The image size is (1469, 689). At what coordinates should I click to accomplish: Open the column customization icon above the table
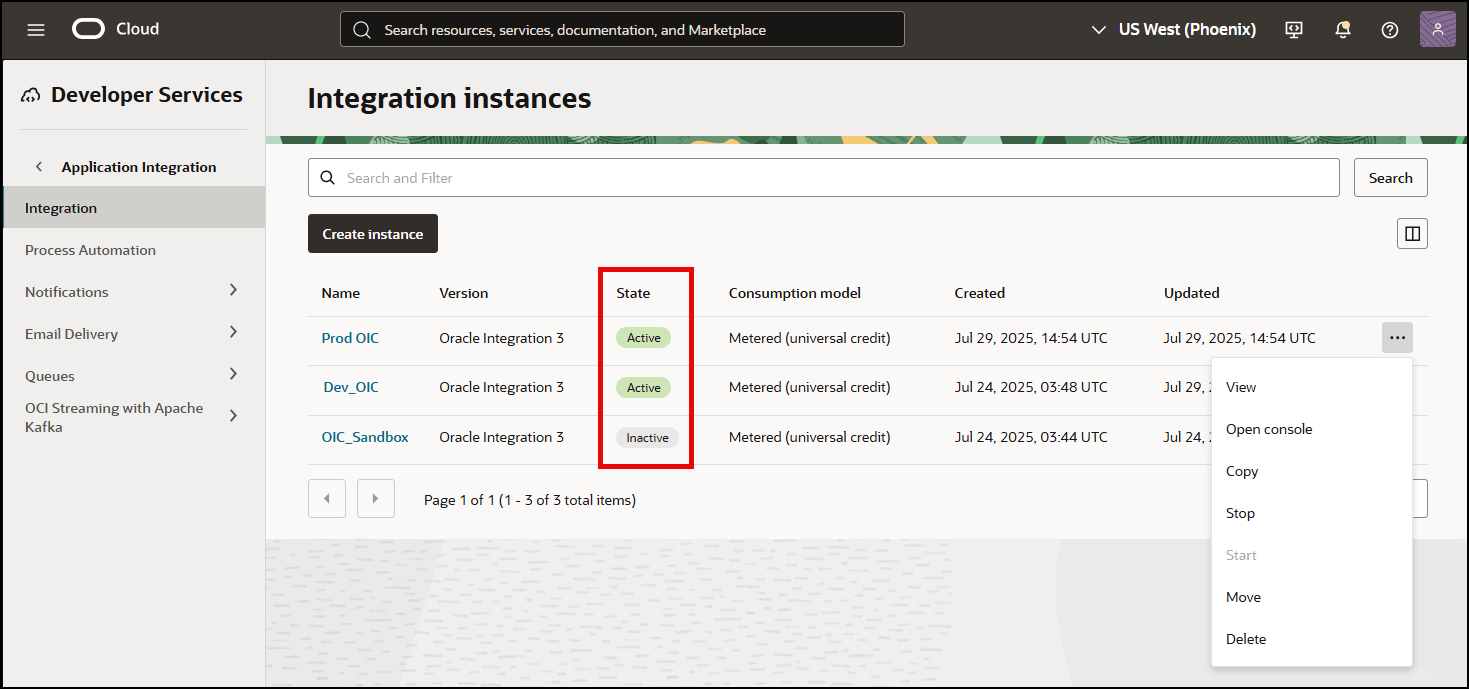pos(1411,233)
